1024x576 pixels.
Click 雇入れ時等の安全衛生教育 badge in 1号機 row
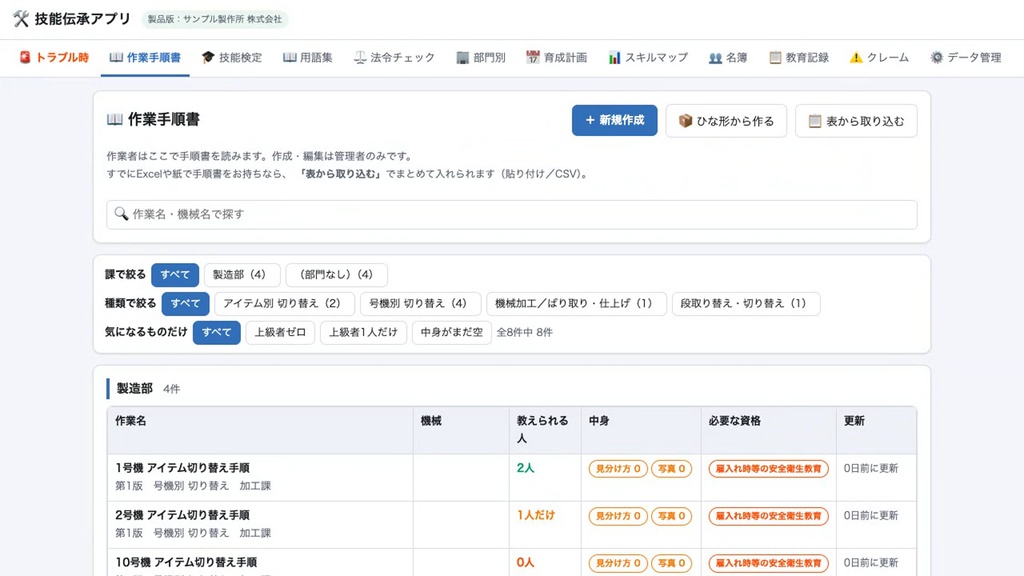point(769,468)
